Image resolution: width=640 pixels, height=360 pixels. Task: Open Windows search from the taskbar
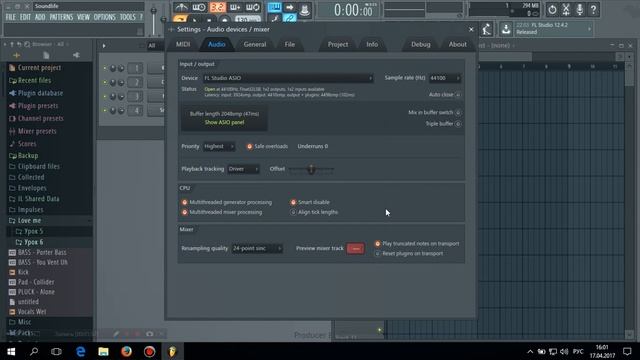click(x=34, y=351)
